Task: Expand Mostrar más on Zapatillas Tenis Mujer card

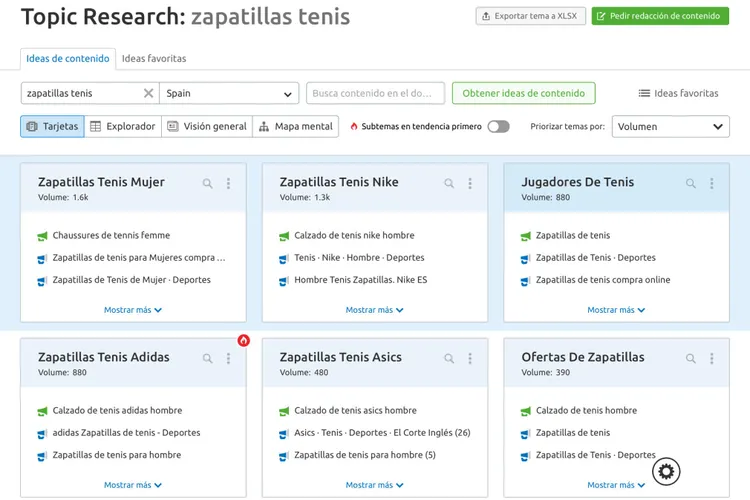Action: tap(133, 310)
